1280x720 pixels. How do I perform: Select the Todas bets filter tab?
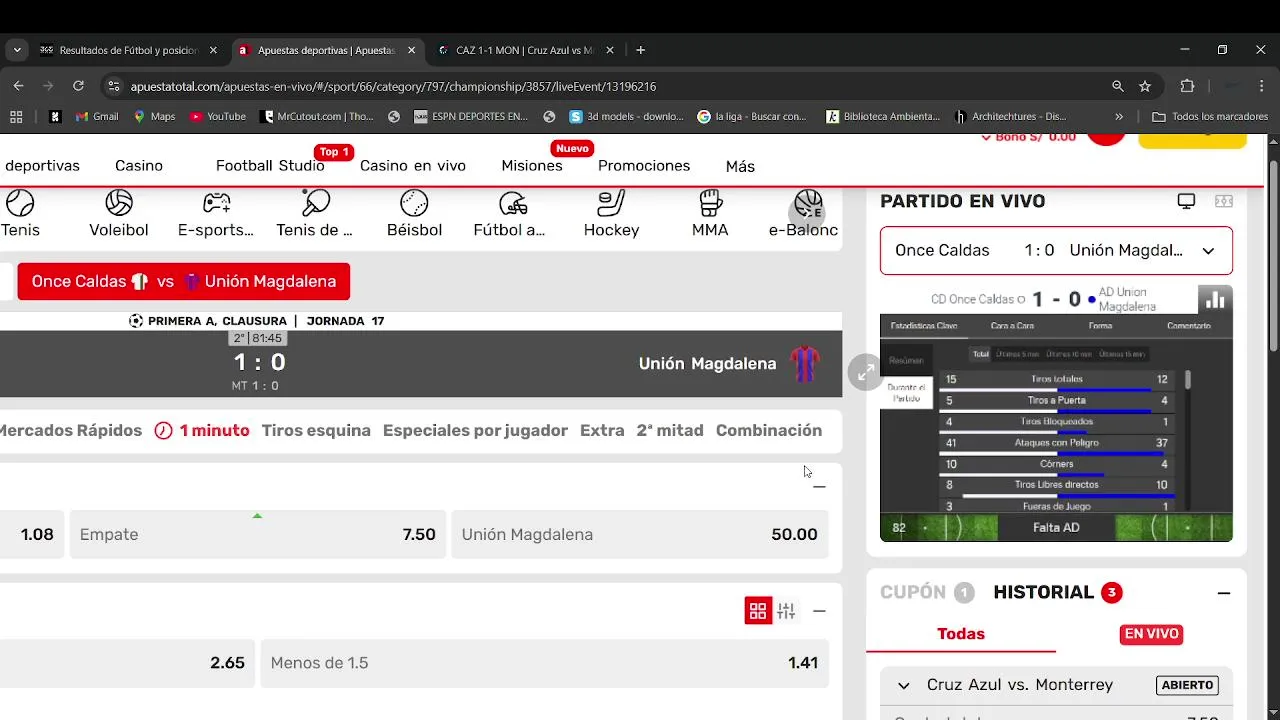pos(961,634)
